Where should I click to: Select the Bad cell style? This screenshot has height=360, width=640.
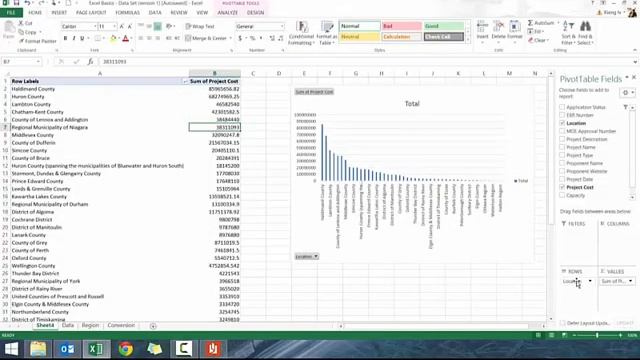point(401,26)
